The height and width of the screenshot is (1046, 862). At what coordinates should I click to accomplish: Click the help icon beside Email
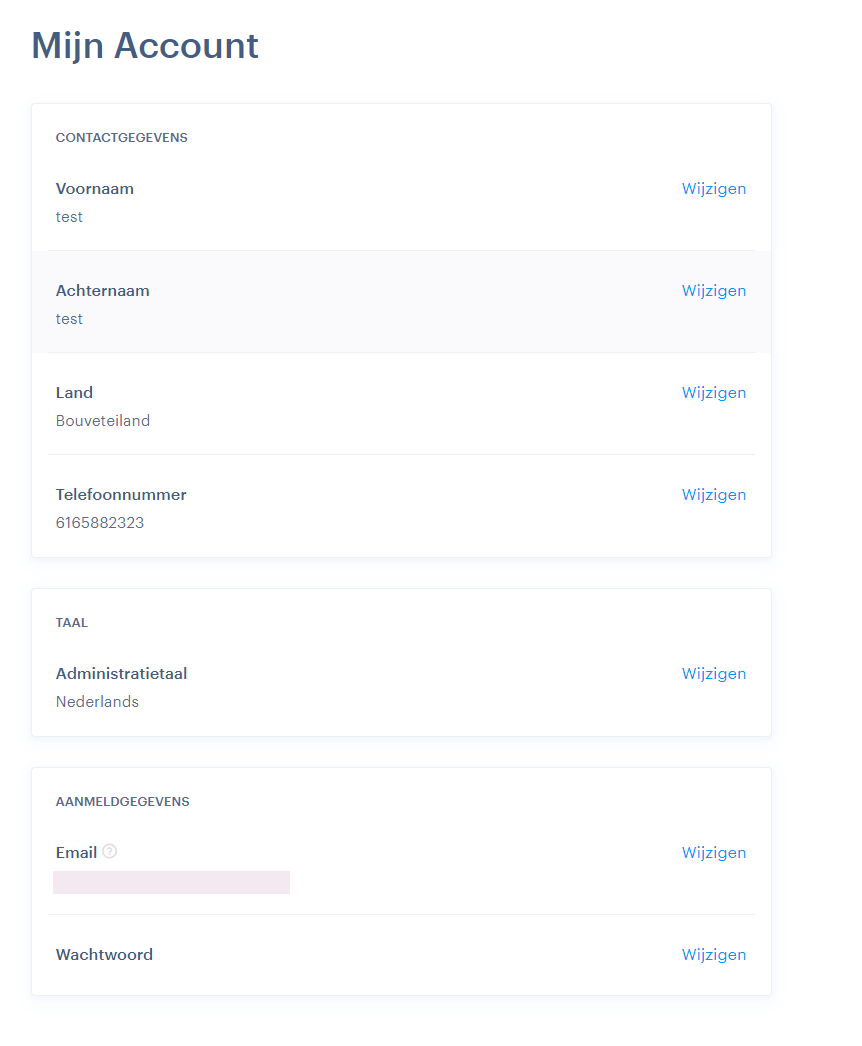pyautogui.click(x=109, y=851)
